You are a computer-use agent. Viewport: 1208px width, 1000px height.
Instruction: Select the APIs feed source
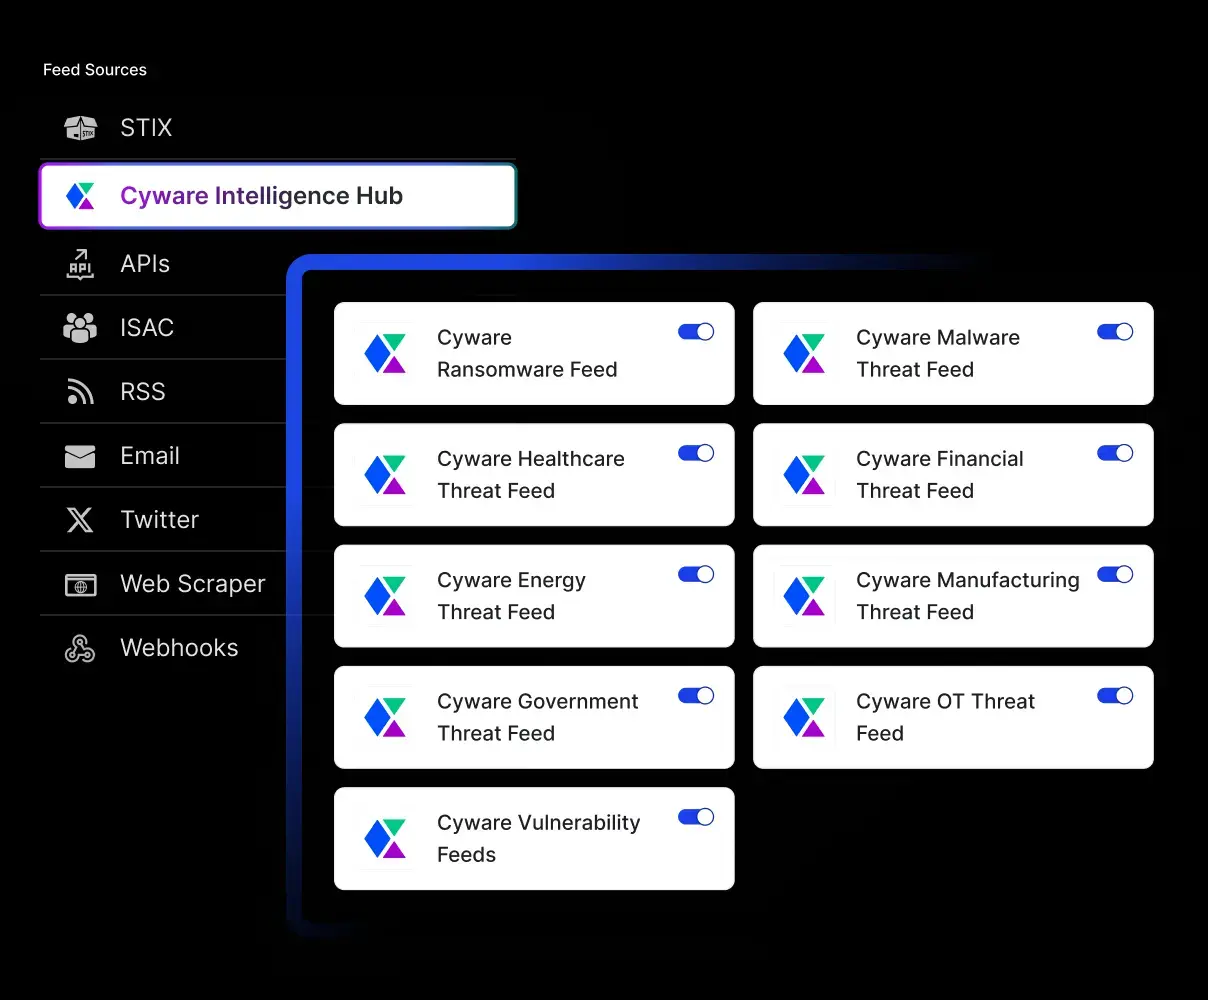pyautogui.click(x=163, y=264)
